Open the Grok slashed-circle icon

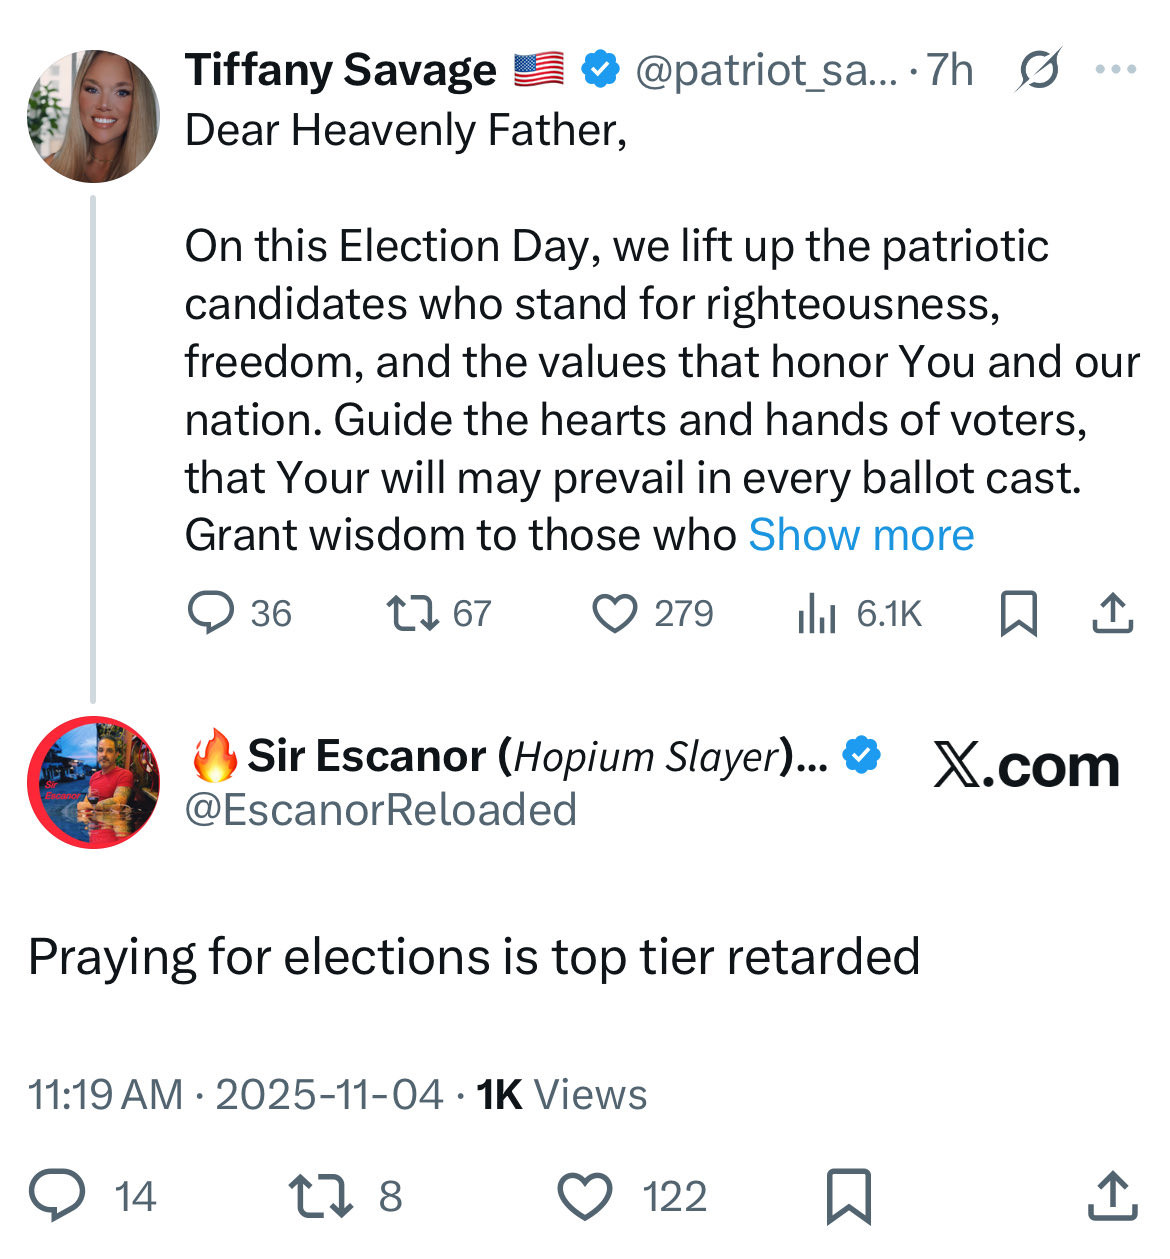pyautogui.click(x=1039, y=71)
